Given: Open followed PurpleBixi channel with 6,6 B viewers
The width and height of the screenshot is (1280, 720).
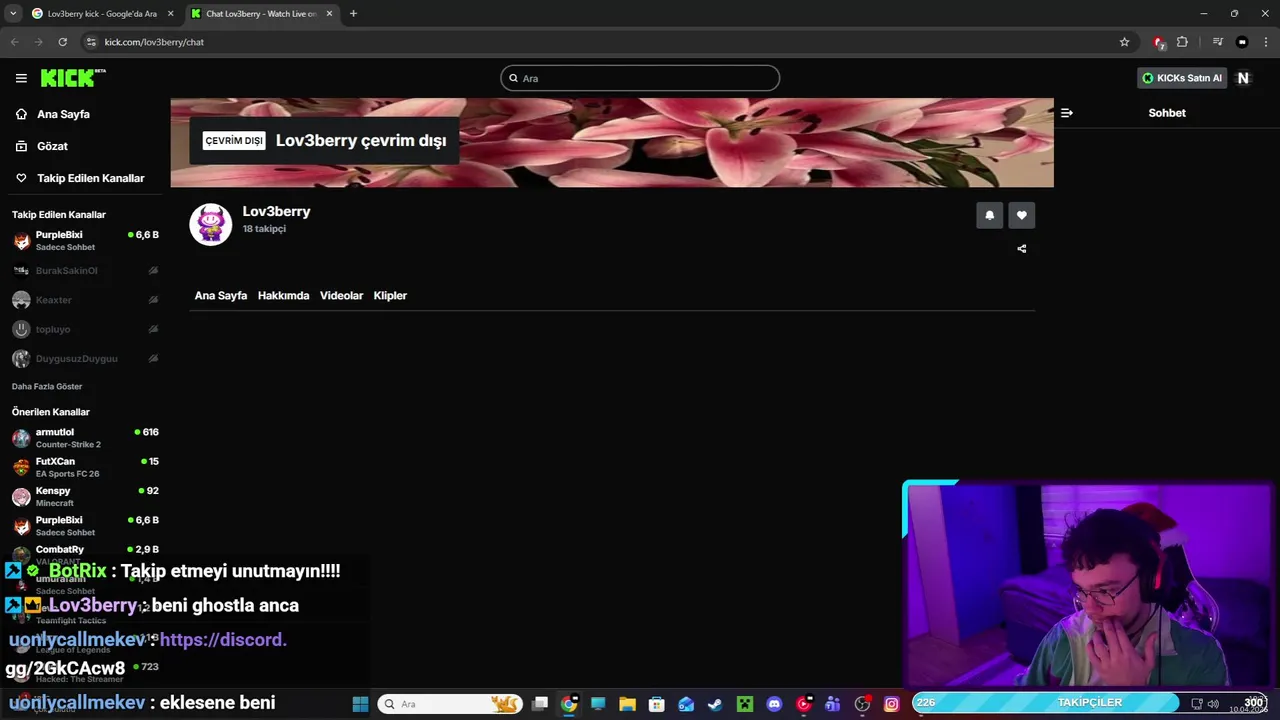Looking at the screenshot, I should [x=85, y=240].
